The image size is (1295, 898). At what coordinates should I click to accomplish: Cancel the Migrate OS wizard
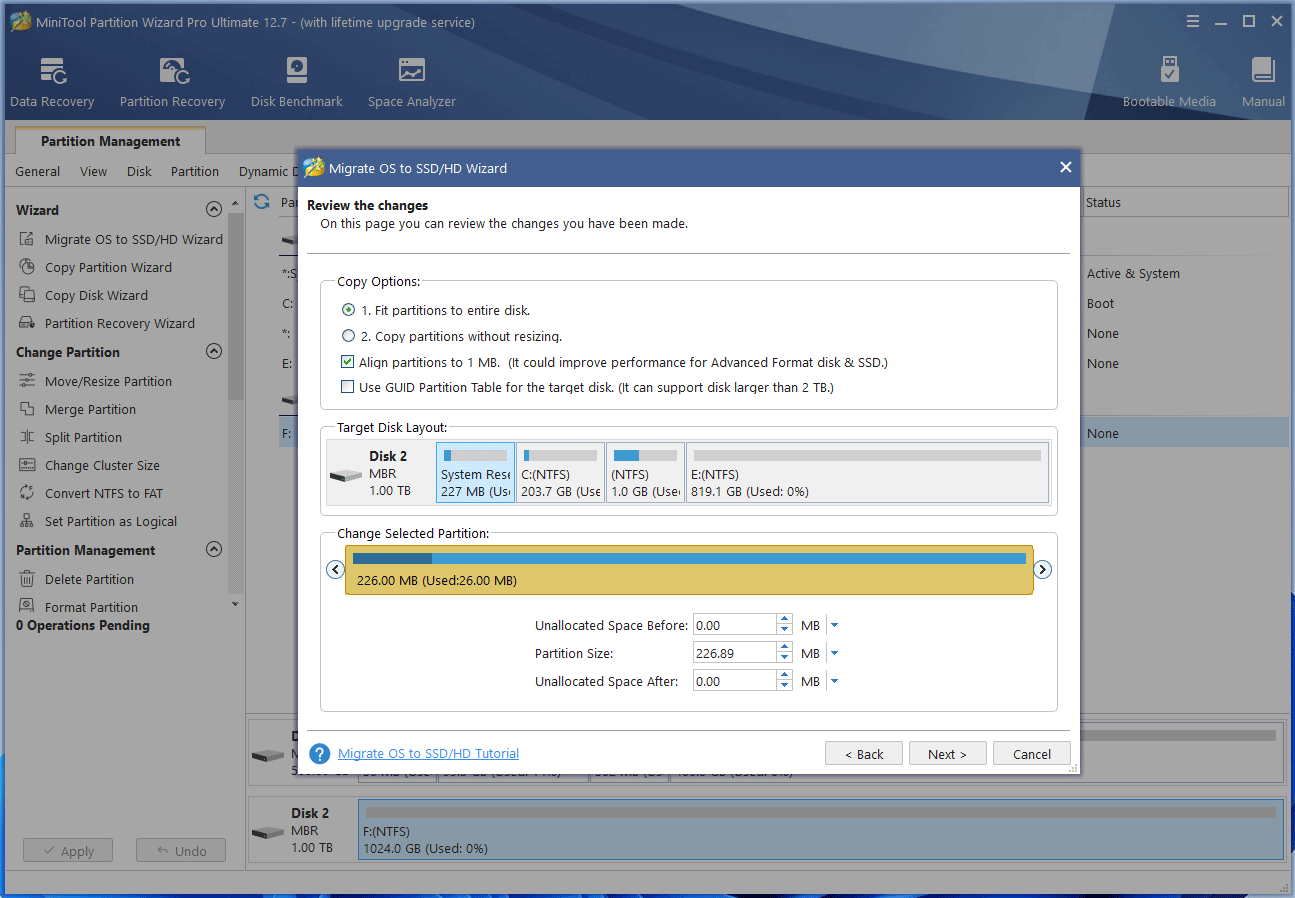click(x=1032, y=754)
